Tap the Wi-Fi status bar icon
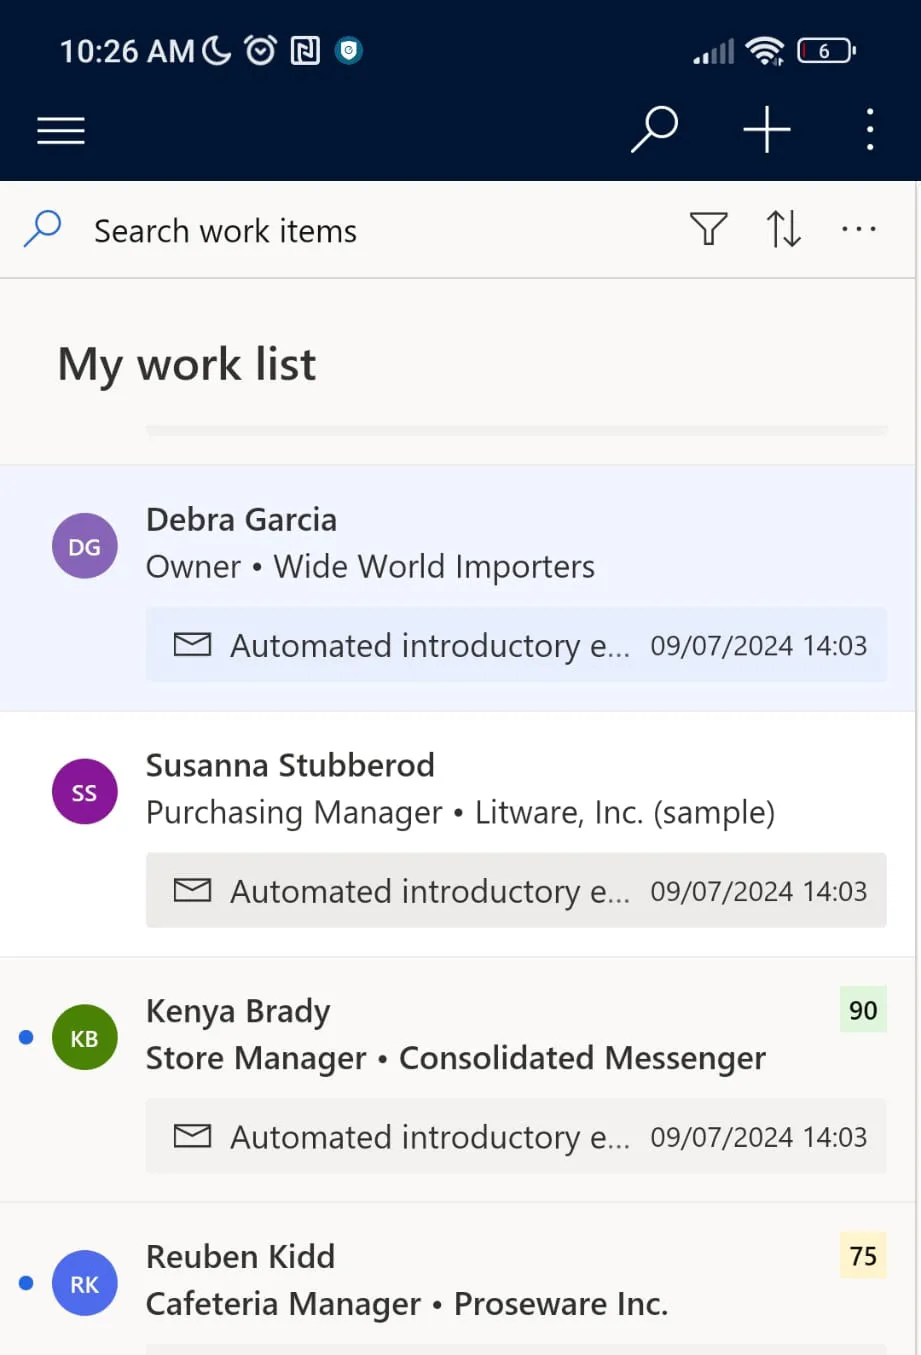 [766, 50]
